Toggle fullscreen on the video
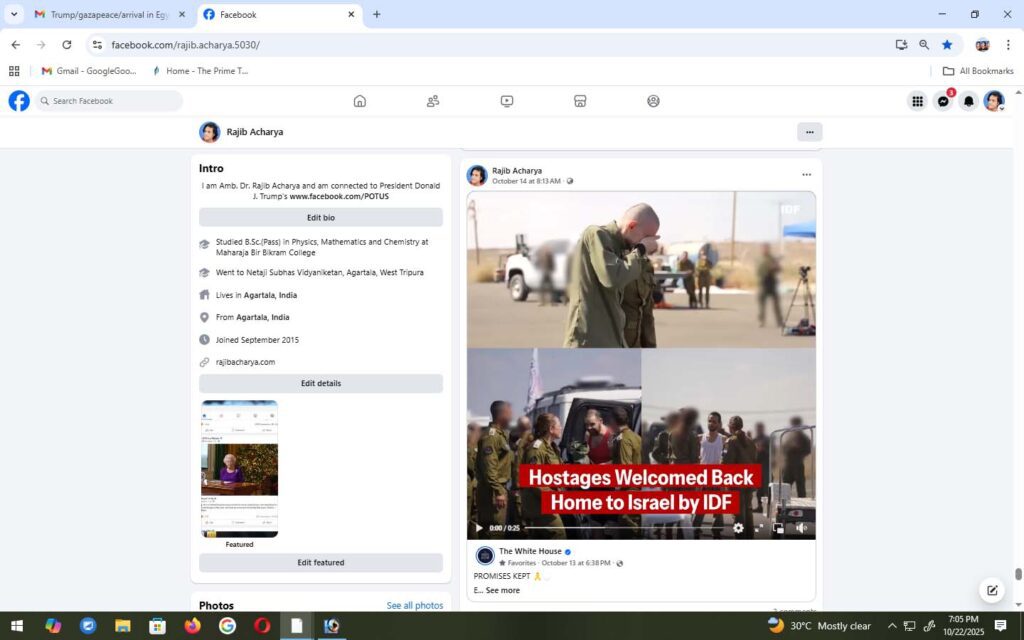 (759, 528)
